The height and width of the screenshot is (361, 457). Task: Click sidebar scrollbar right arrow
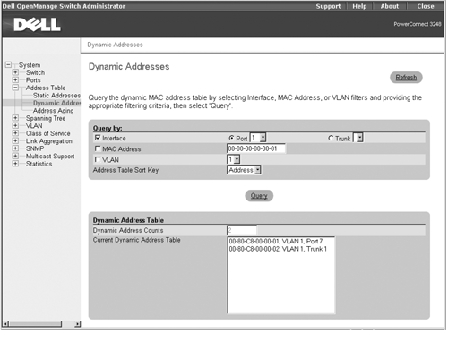pos(78,324)
